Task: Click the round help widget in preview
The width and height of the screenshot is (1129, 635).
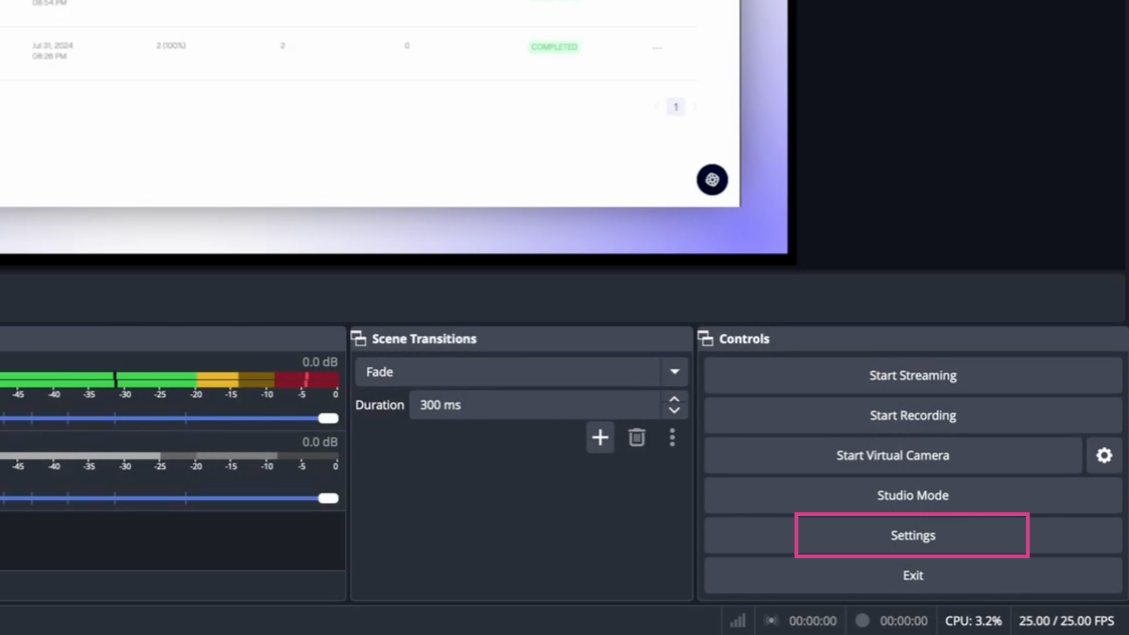Action: click(712, 180)
